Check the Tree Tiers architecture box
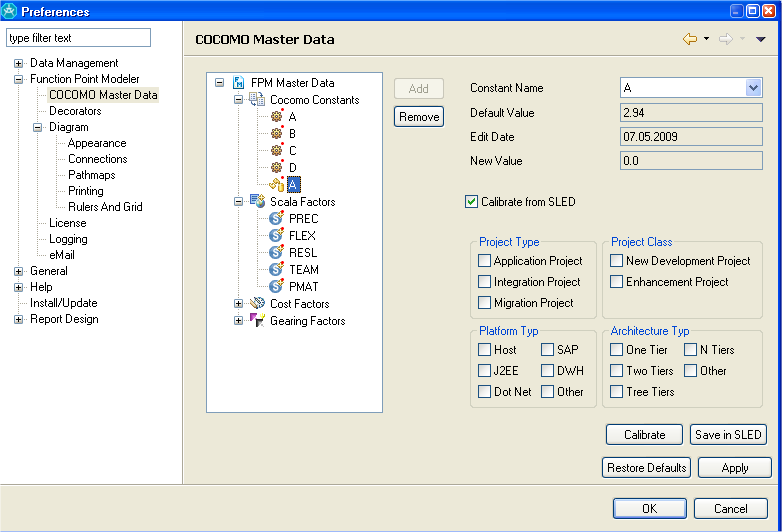 (x=616, y=391)
